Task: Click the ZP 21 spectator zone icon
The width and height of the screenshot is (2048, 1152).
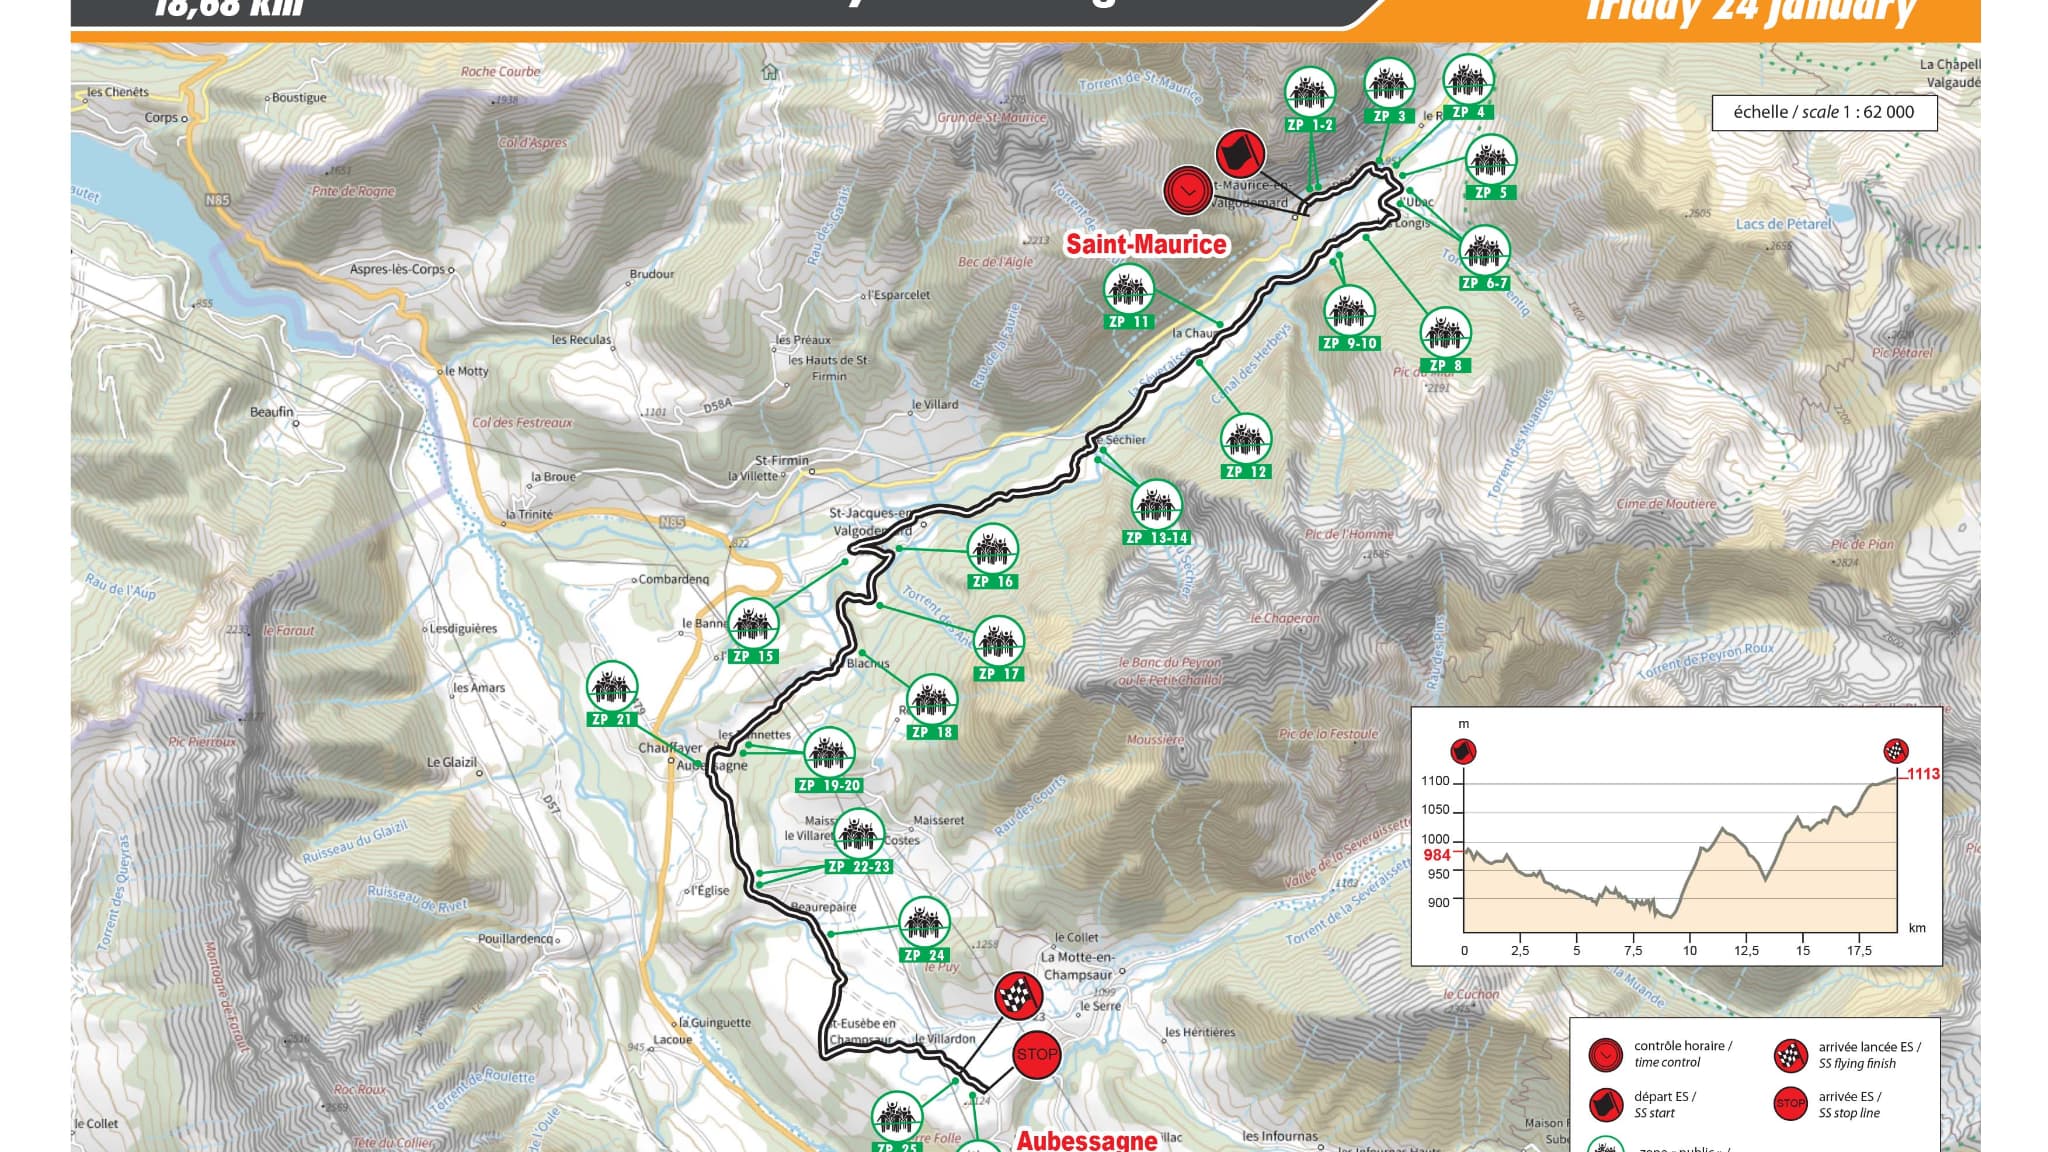Action: 612,687
